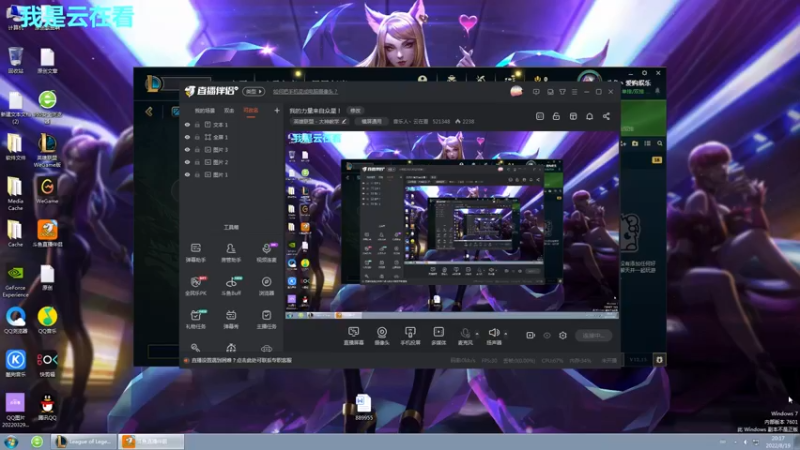The width and height of the screenshot is (800, 450).
Task: Add 摄像头 camera source
Action: coord(382,336)
